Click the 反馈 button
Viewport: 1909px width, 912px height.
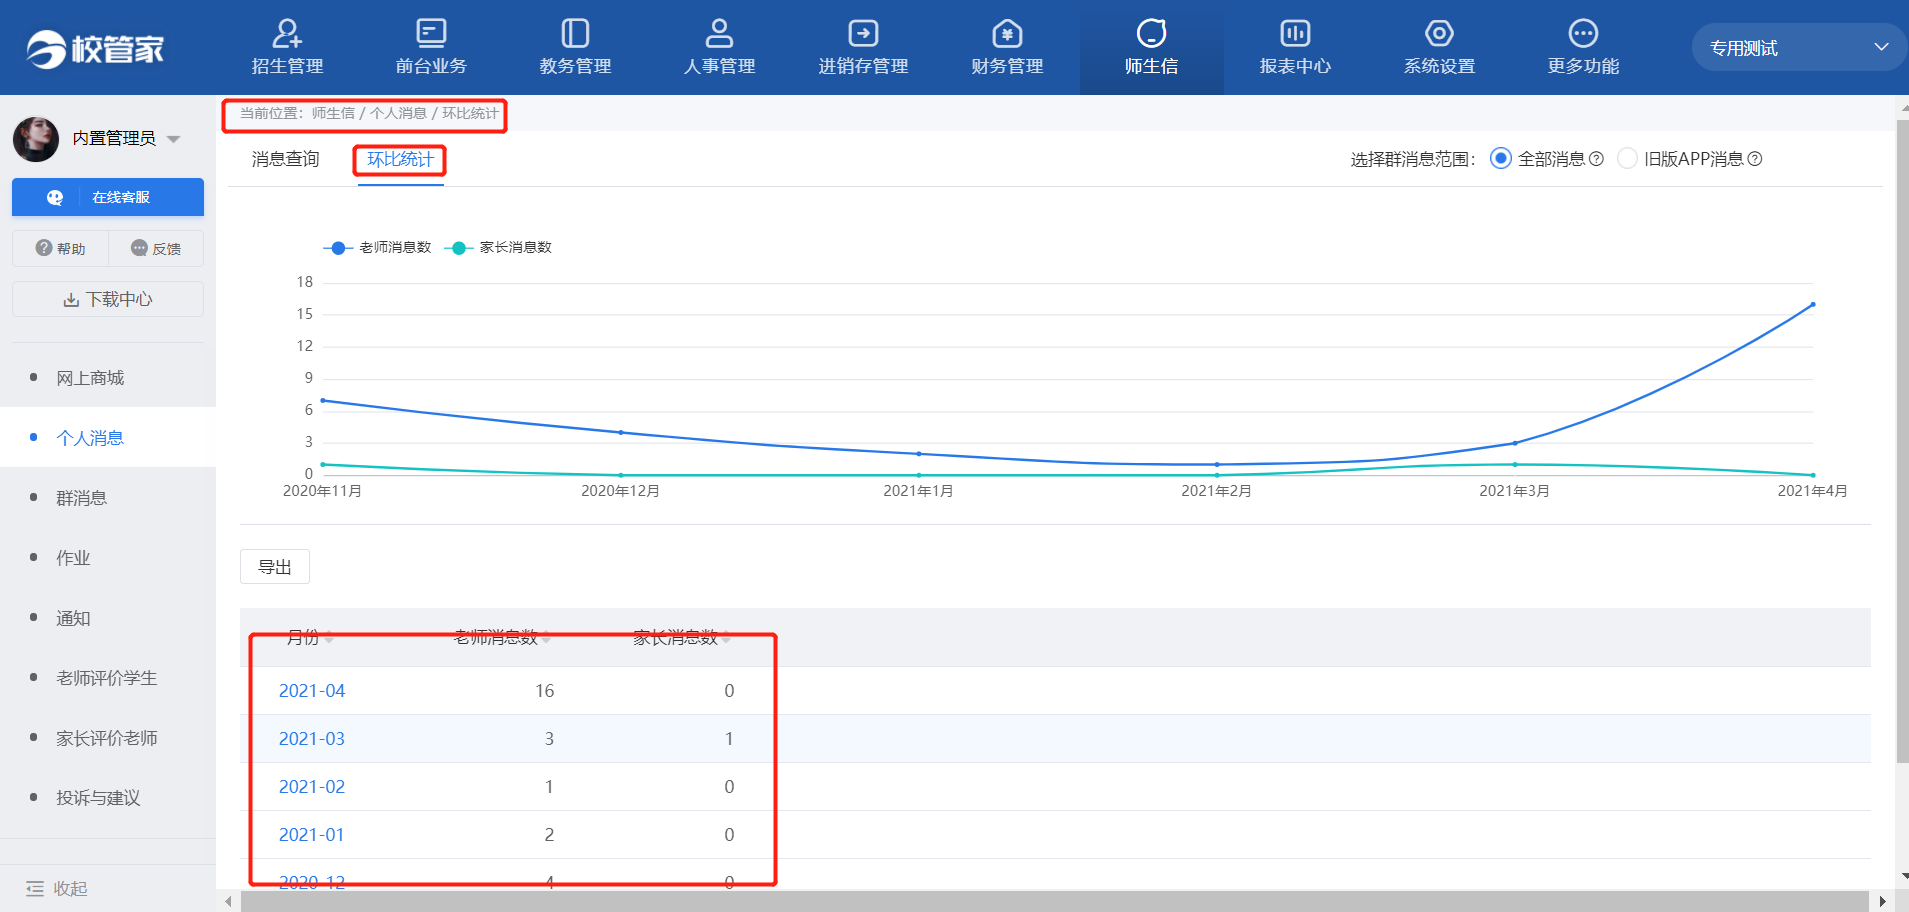156,248
